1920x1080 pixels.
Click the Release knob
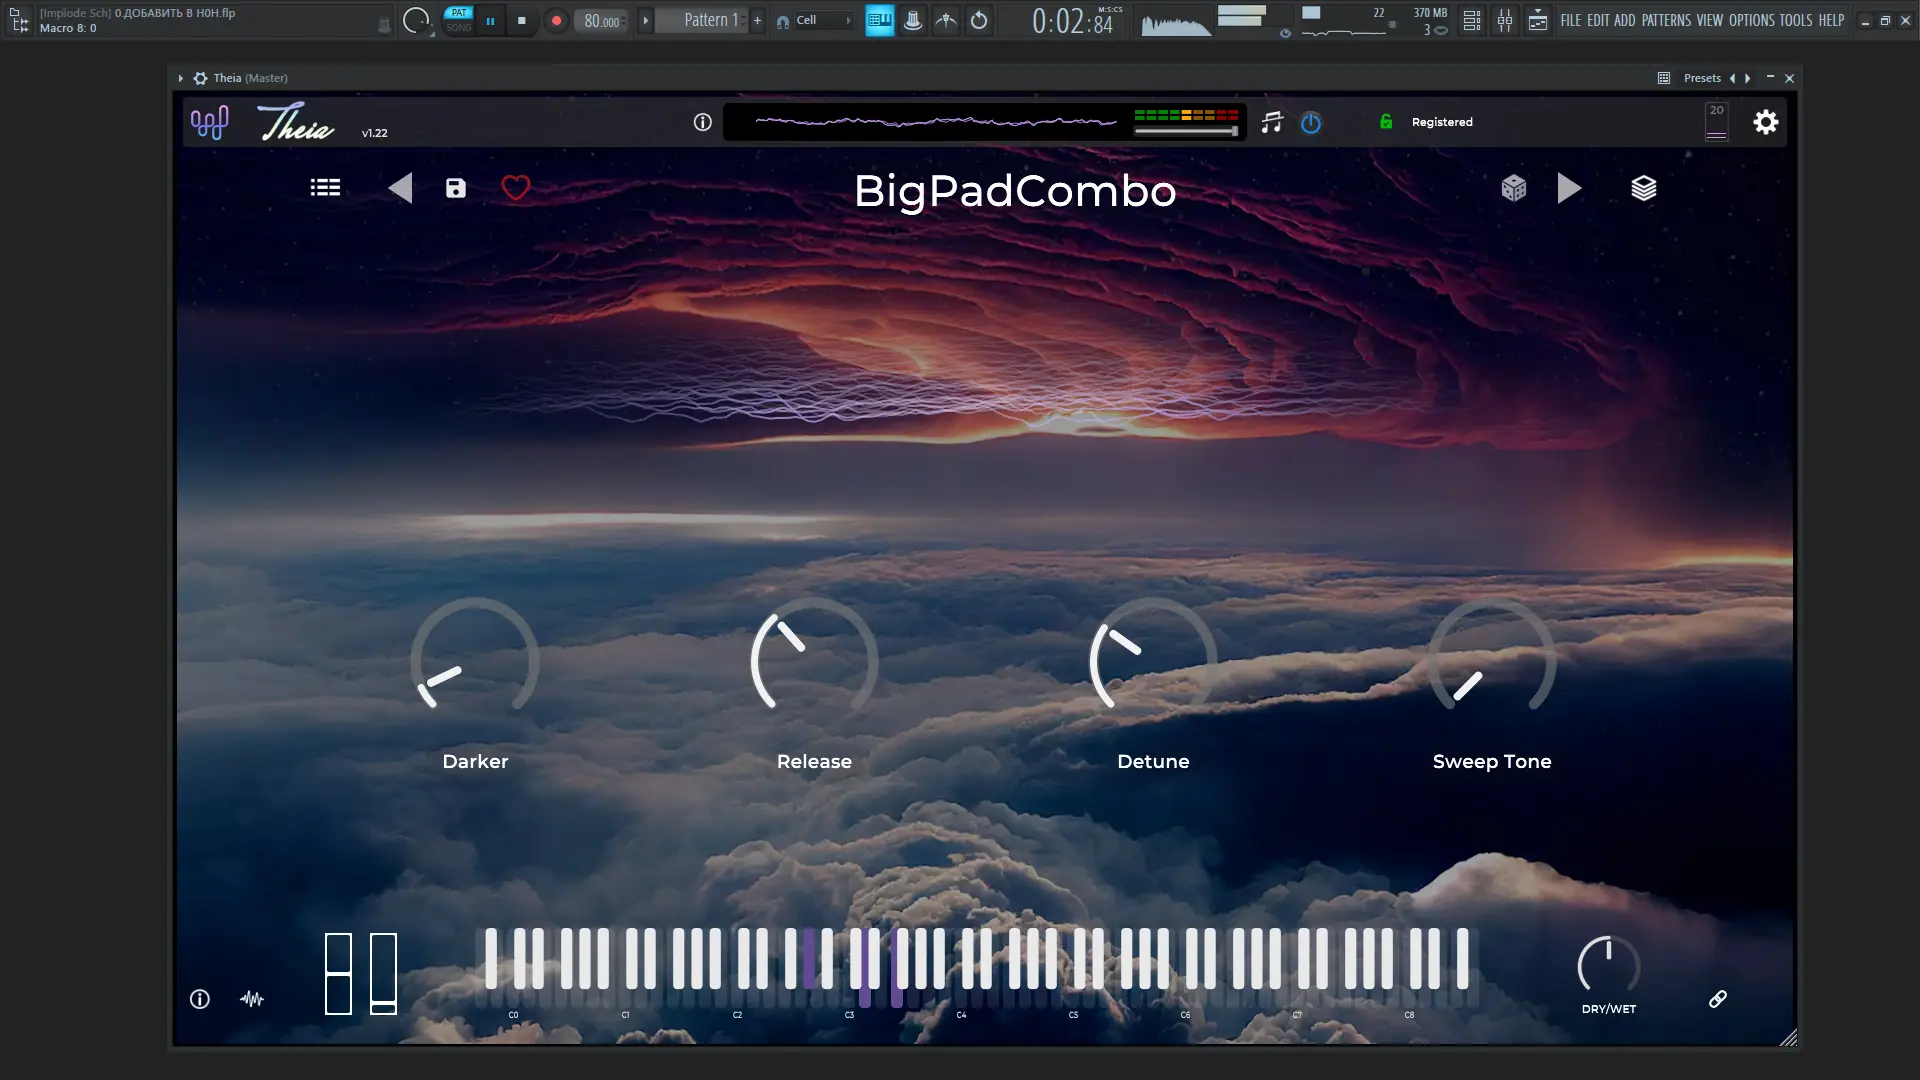[814, 662]
